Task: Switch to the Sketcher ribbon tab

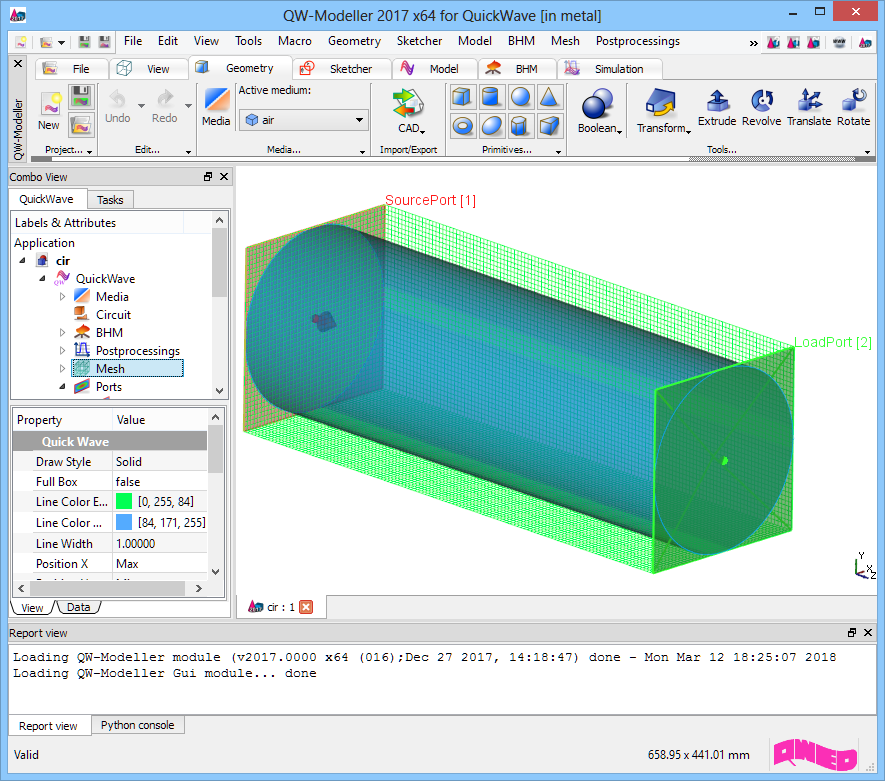Action: tap(339, 69)
